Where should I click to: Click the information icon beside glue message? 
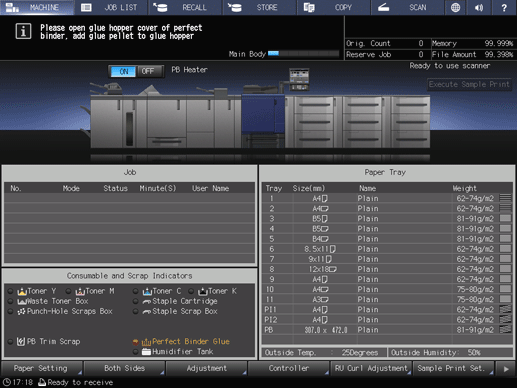click(x=23, y=31)
